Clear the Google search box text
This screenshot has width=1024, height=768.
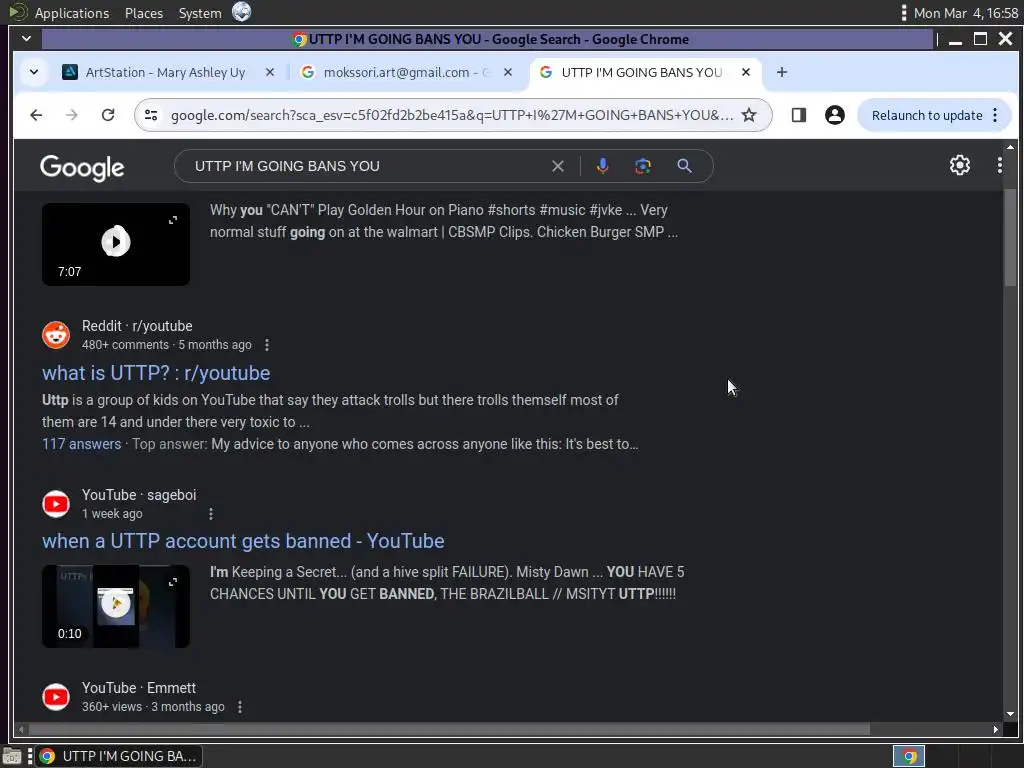click(x=558, y=166)
